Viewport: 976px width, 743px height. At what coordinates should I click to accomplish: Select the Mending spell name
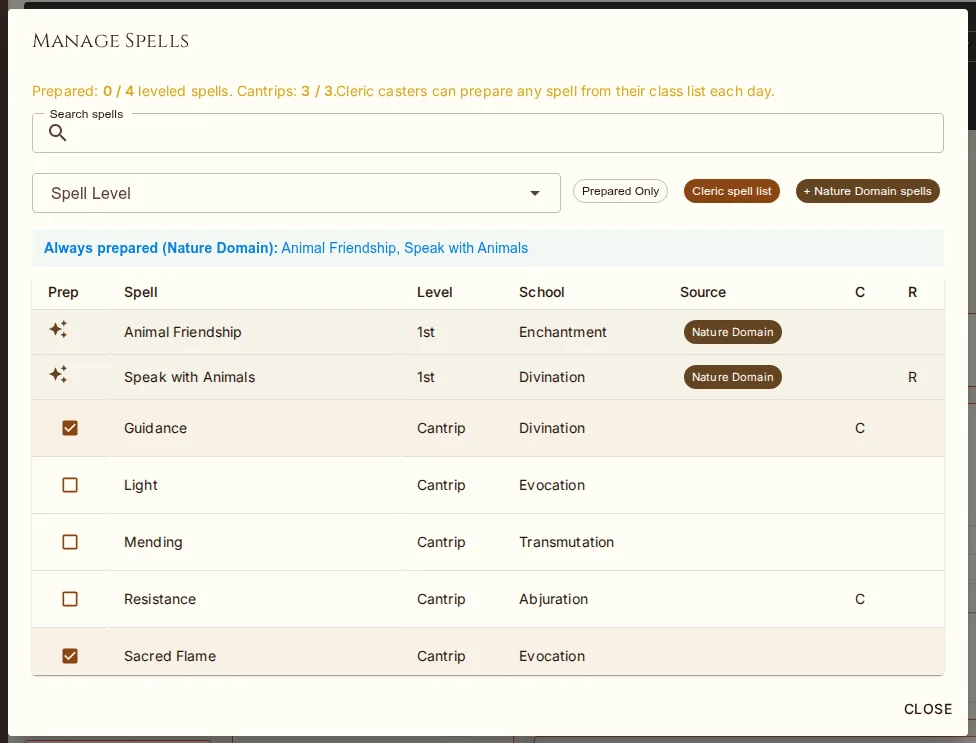pos(153,542)
